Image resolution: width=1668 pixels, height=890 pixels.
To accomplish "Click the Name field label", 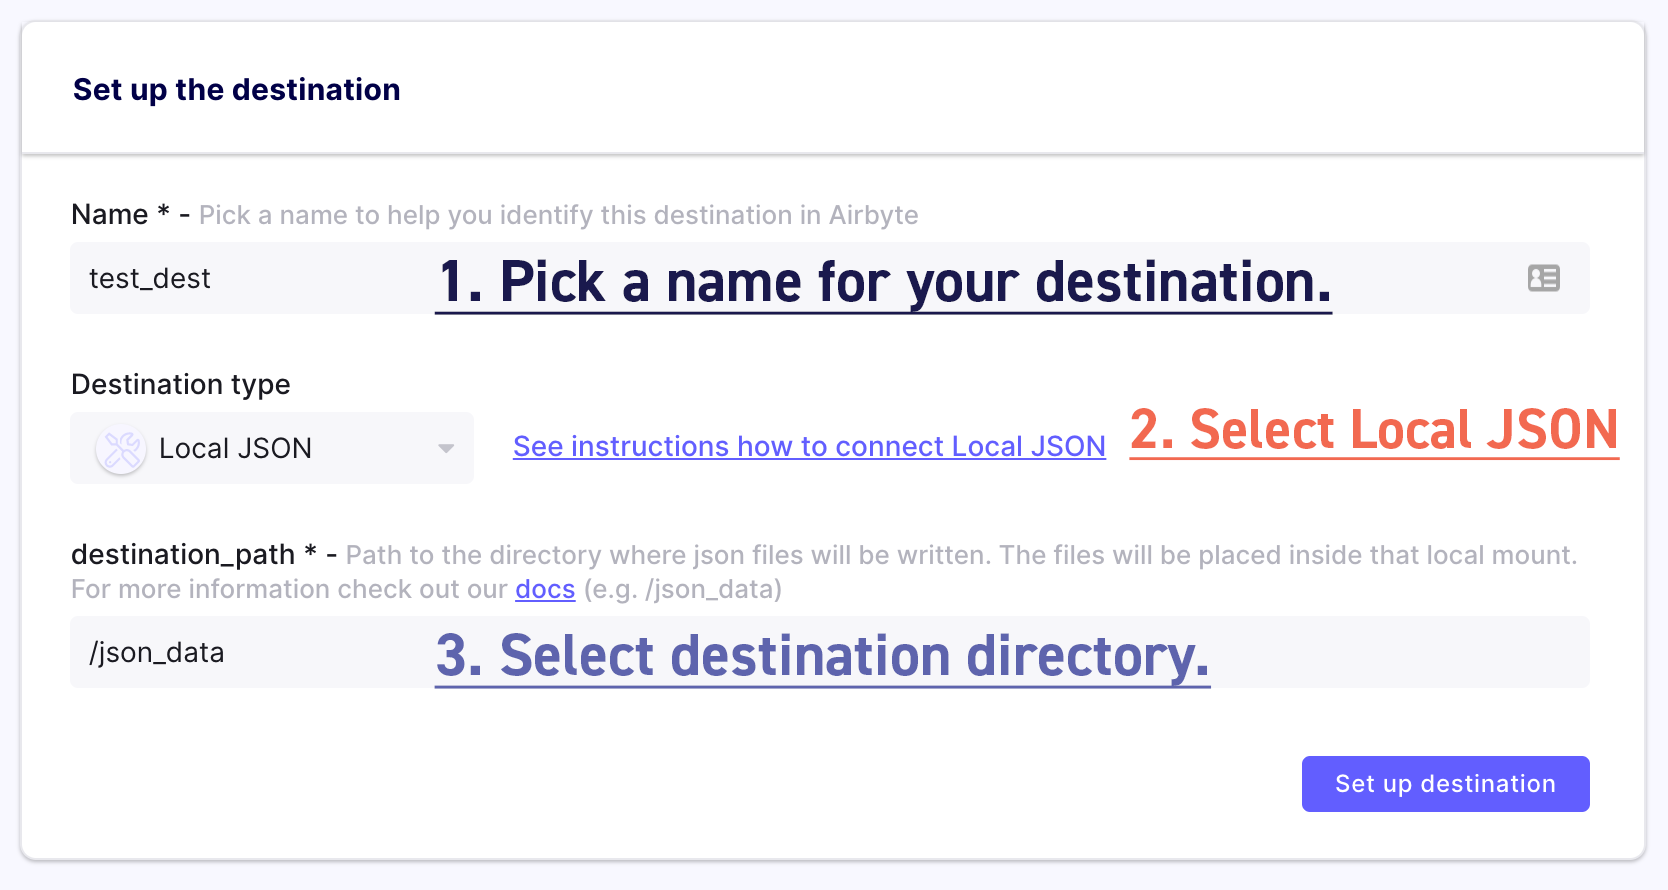I will (109, 215).
